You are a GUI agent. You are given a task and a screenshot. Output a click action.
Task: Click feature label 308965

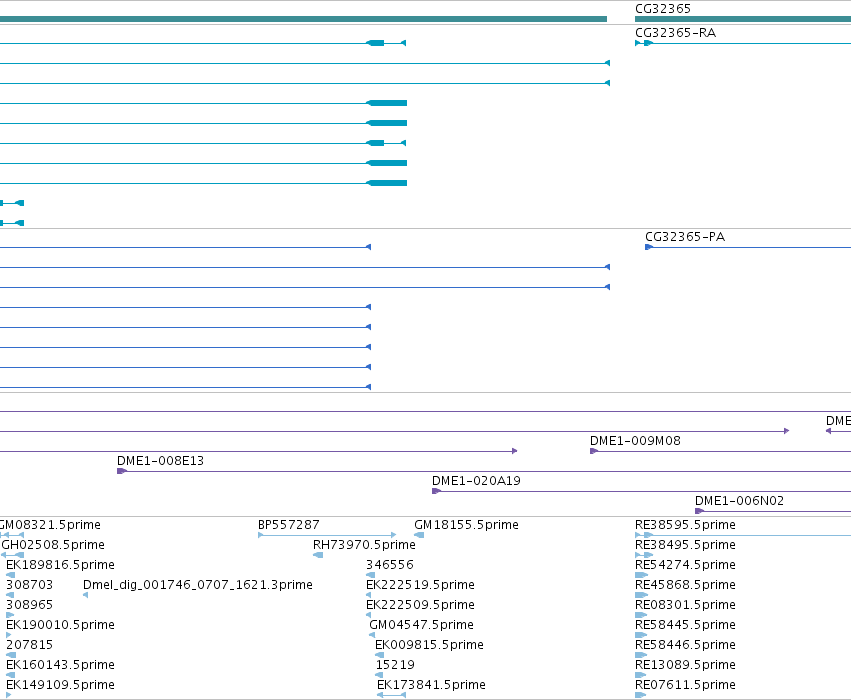tap(29, 605)
